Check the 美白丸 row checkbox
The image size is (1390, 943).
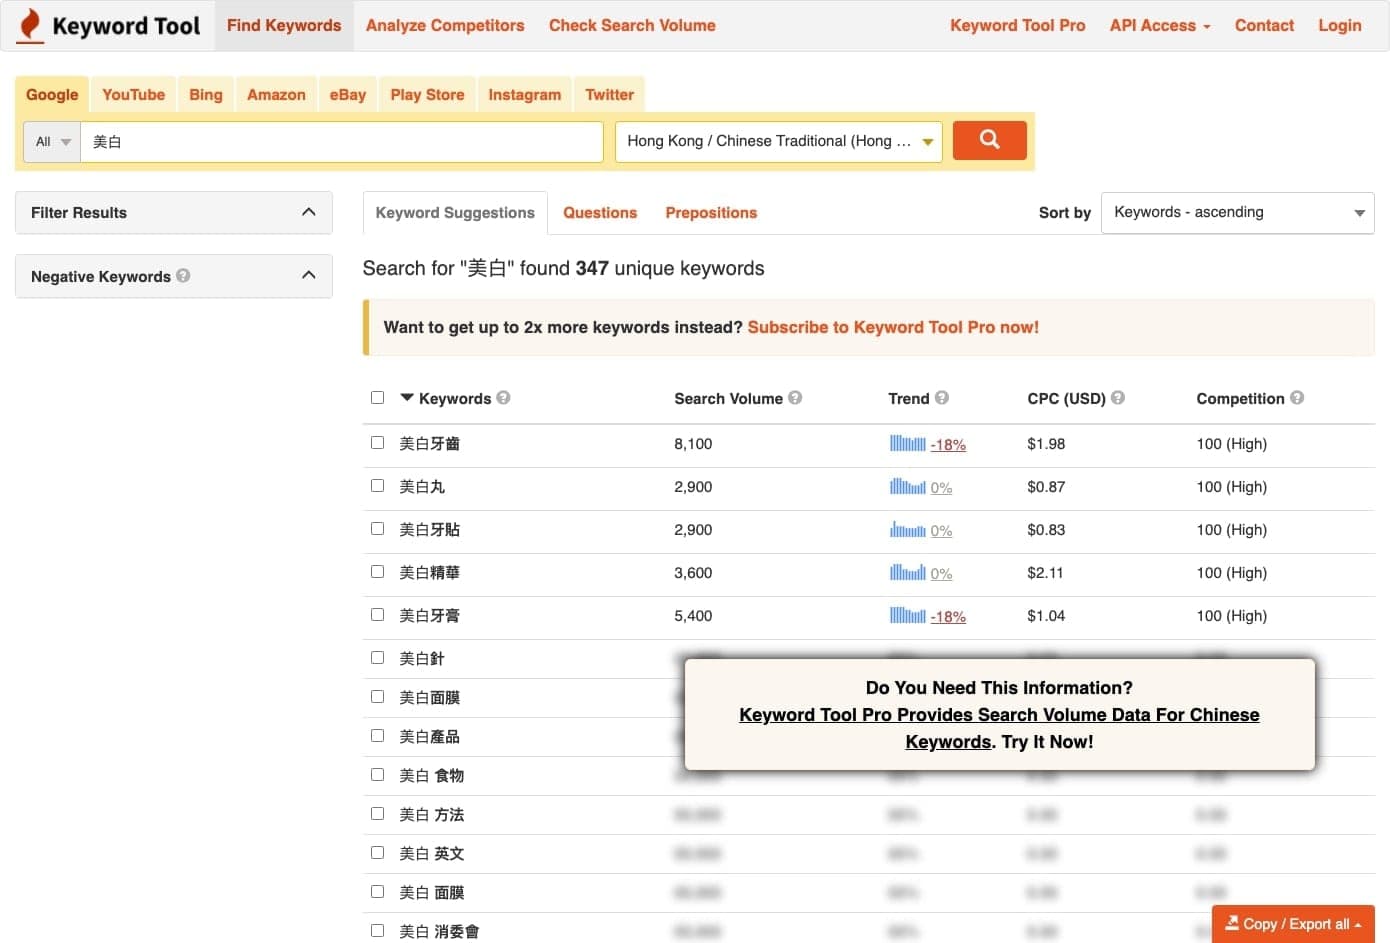(x=377, y=485)
